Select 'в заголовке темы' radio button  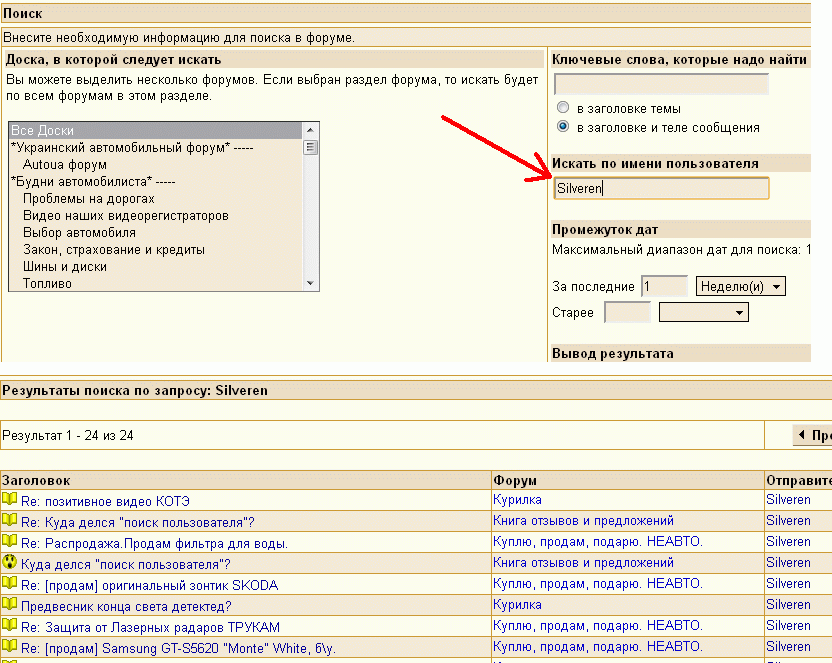[563, 108]
